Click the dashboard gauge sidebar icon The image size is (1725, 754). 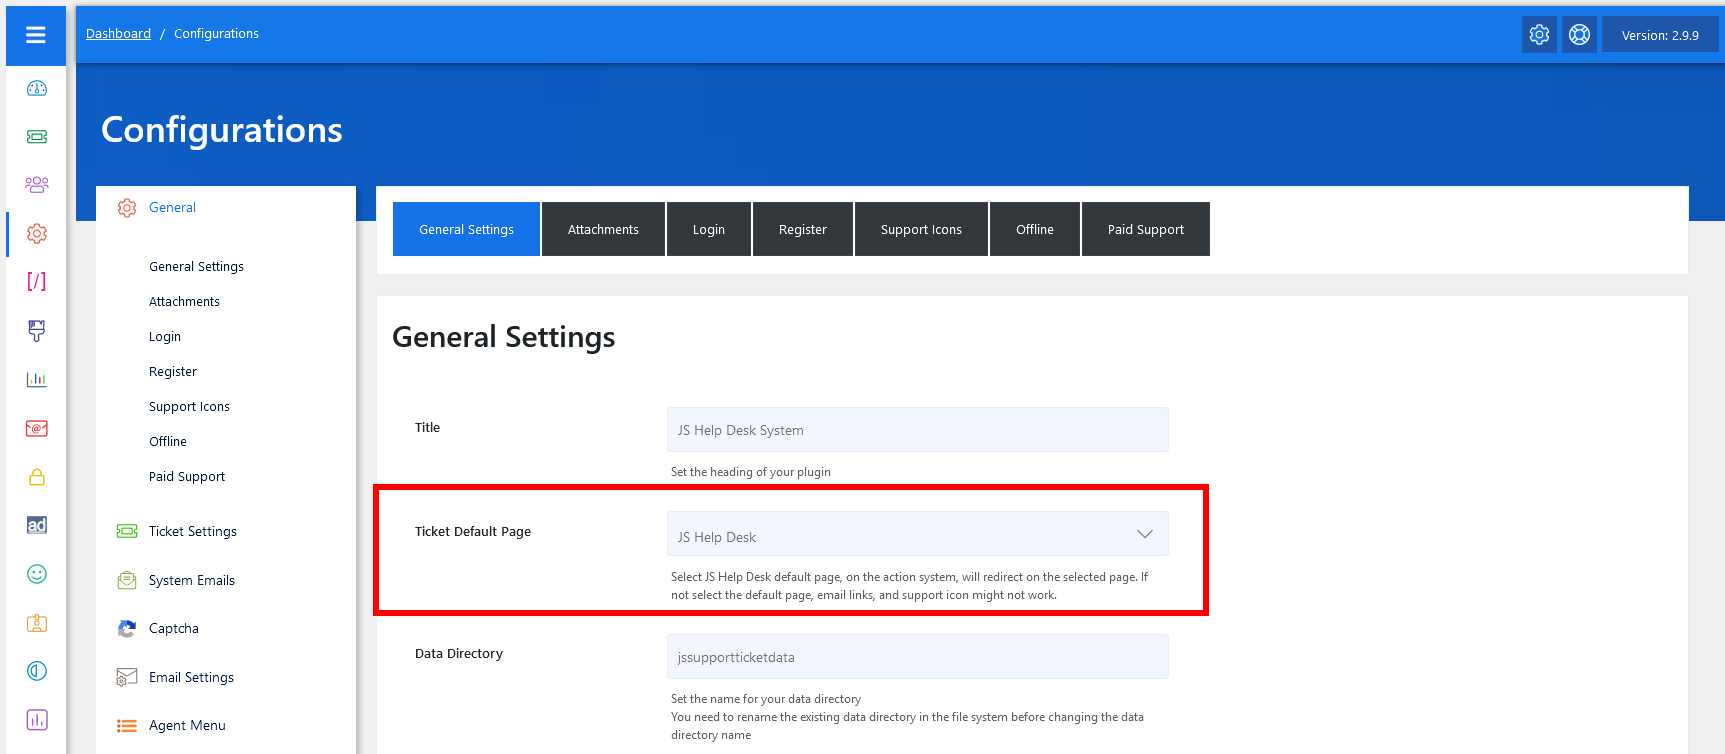coord(37,88)
